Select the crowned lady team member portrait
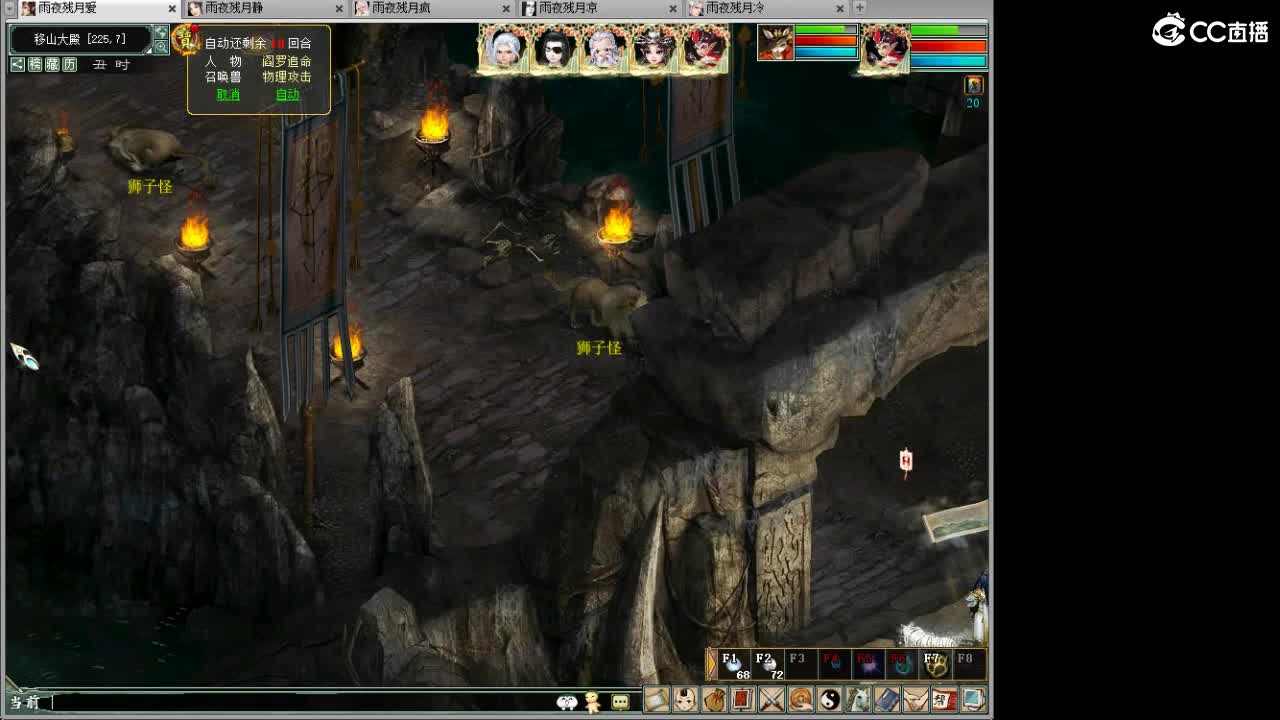1280x720 pixels. tap(653, 49)
